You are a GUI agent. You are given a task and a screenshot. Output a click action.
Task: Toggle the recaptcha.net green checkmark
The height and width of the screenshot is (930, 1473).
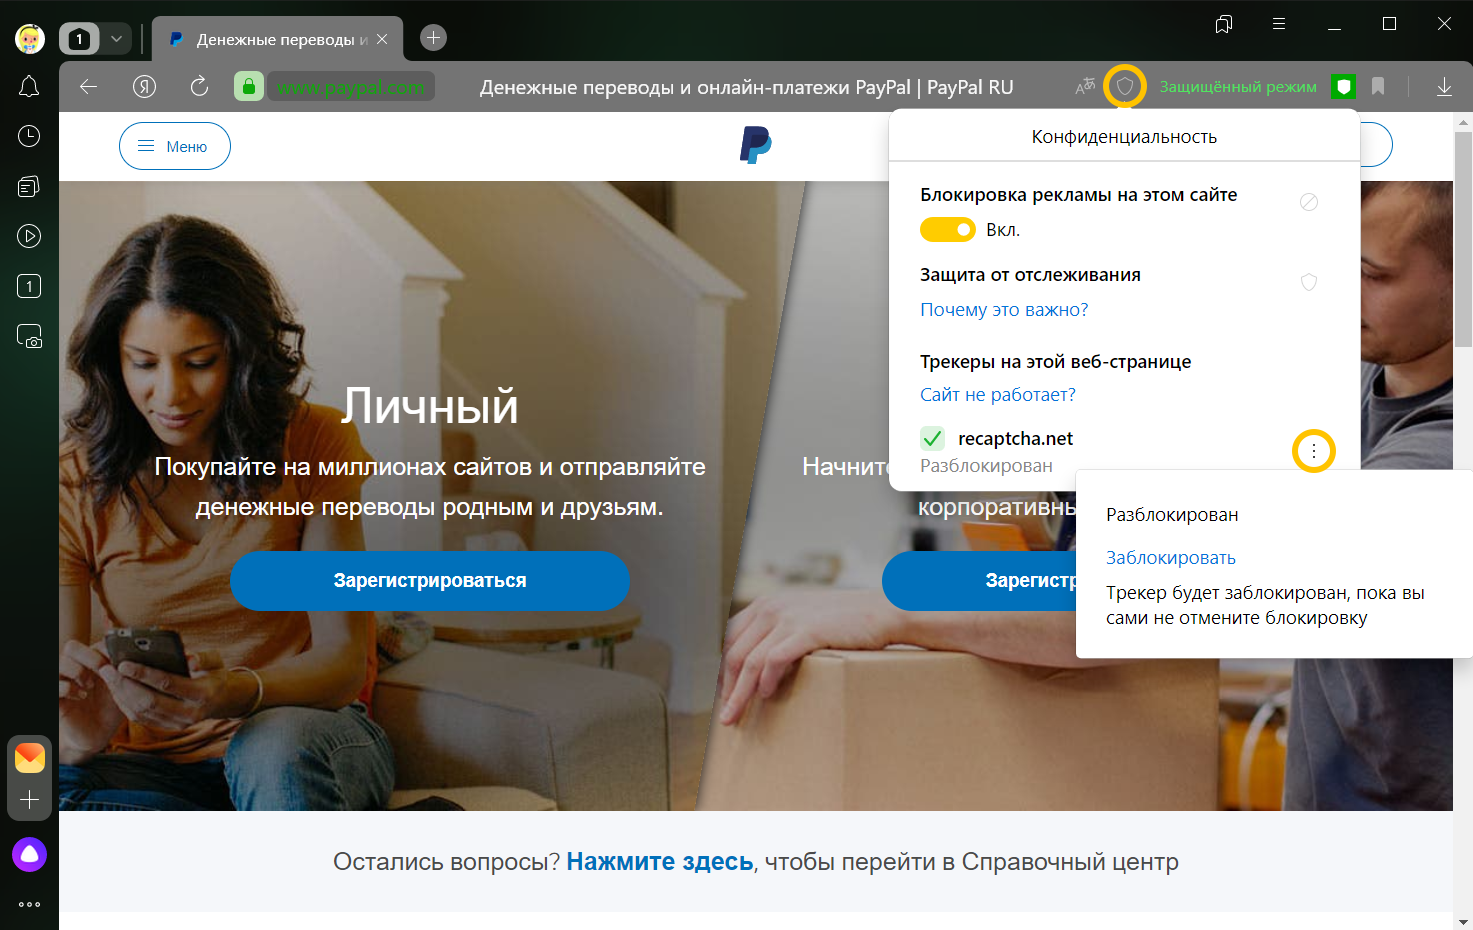coord(932,438)
